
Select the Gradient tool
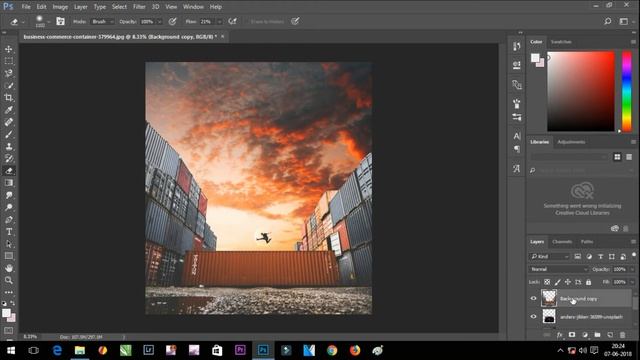pos(9,183)
